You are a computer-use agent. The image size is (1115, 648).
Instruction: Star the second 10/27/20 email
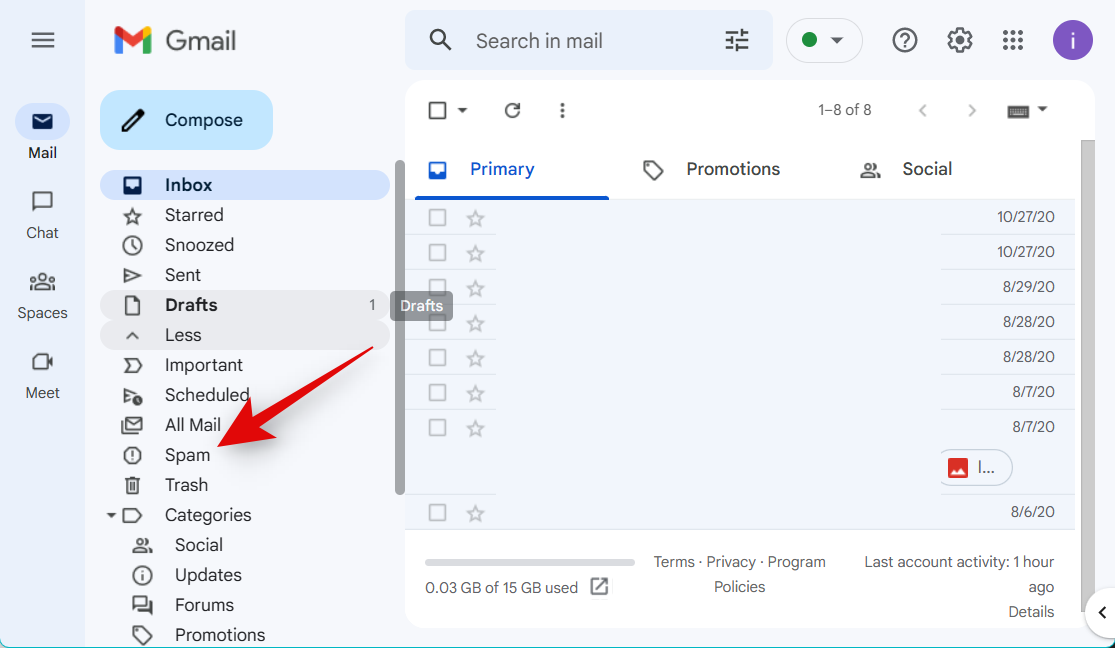476,253
